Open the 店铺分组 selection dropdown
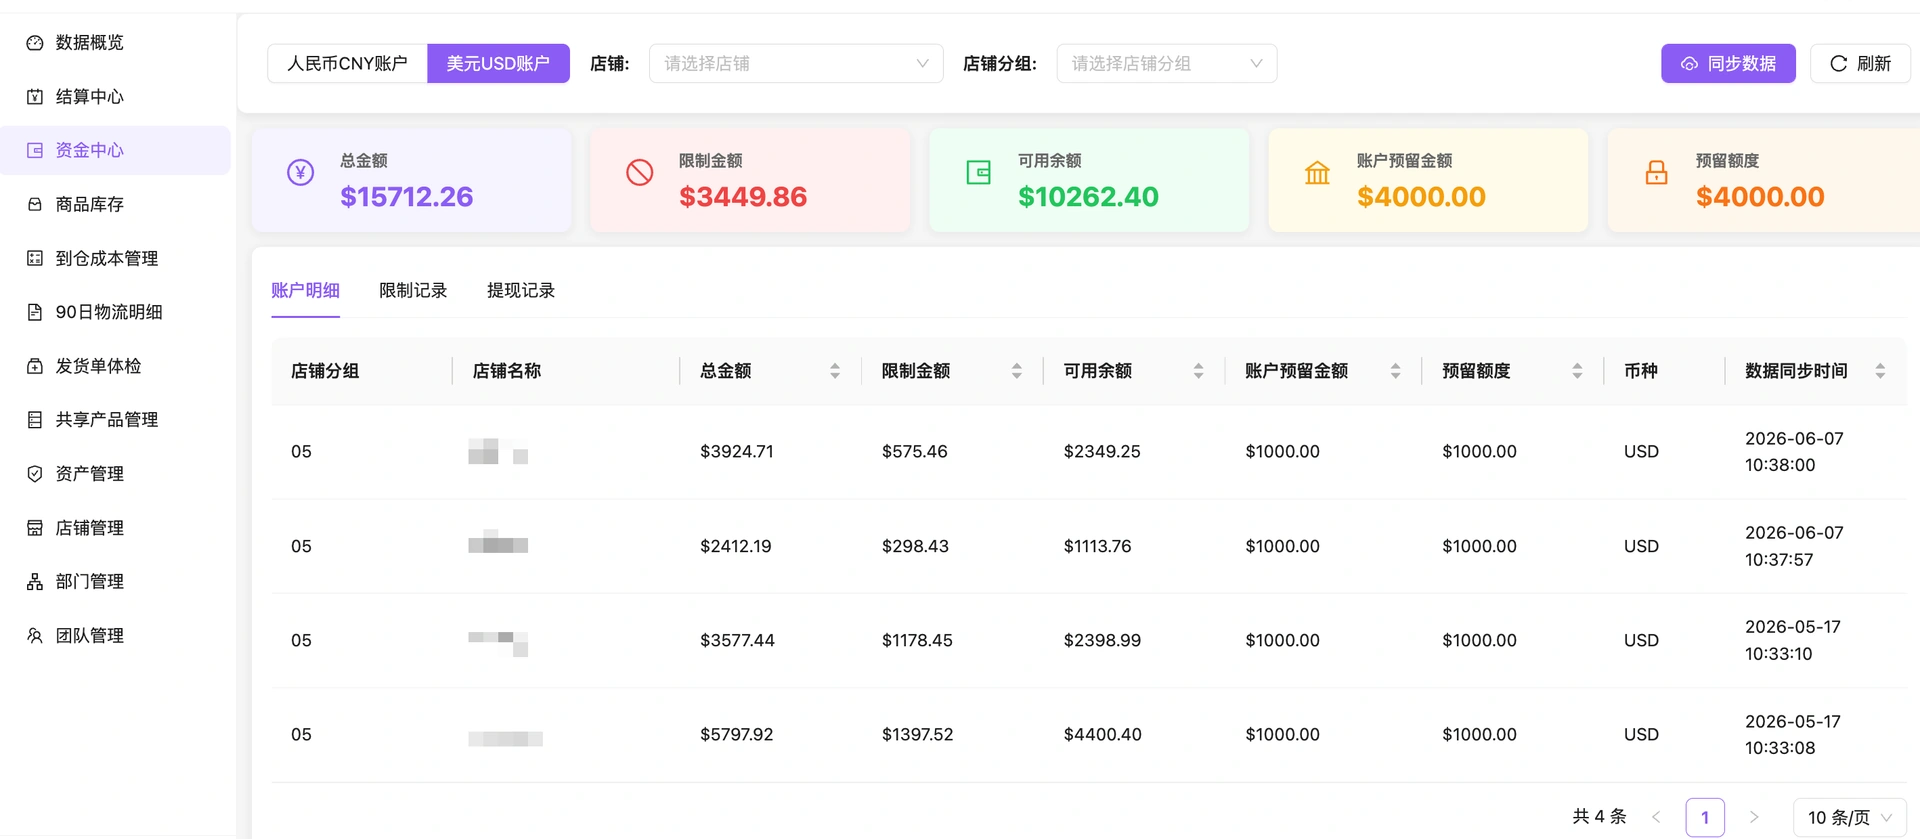This screenshot has height=839, width=1920. coord(1166,63)
